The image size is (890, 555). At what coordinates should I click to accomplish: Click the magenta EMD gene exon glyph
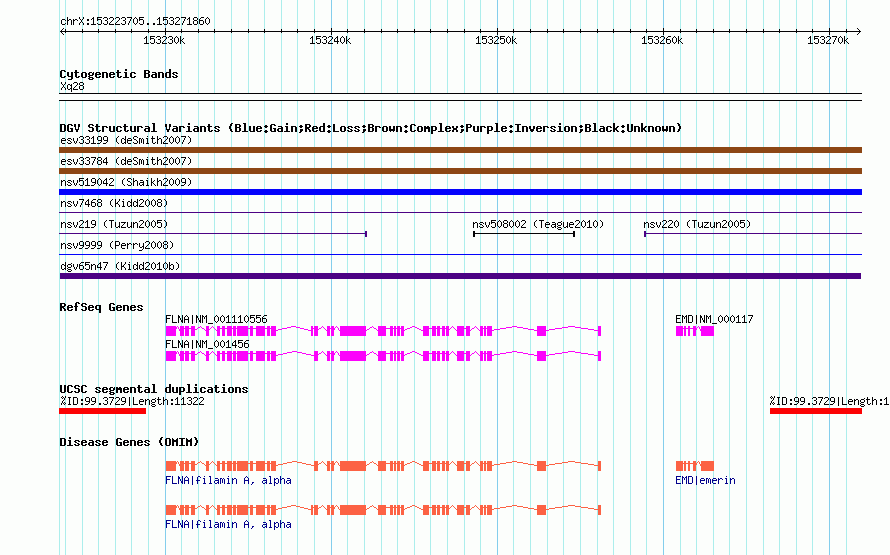tap(695, 331)
